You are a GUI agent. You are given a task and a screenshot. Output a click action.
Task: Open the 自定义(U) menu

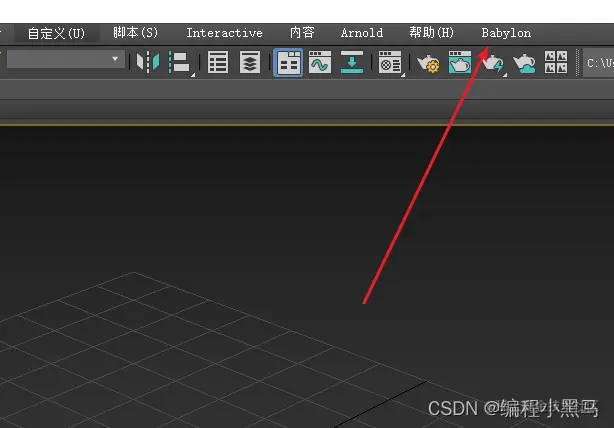(56, 33)
